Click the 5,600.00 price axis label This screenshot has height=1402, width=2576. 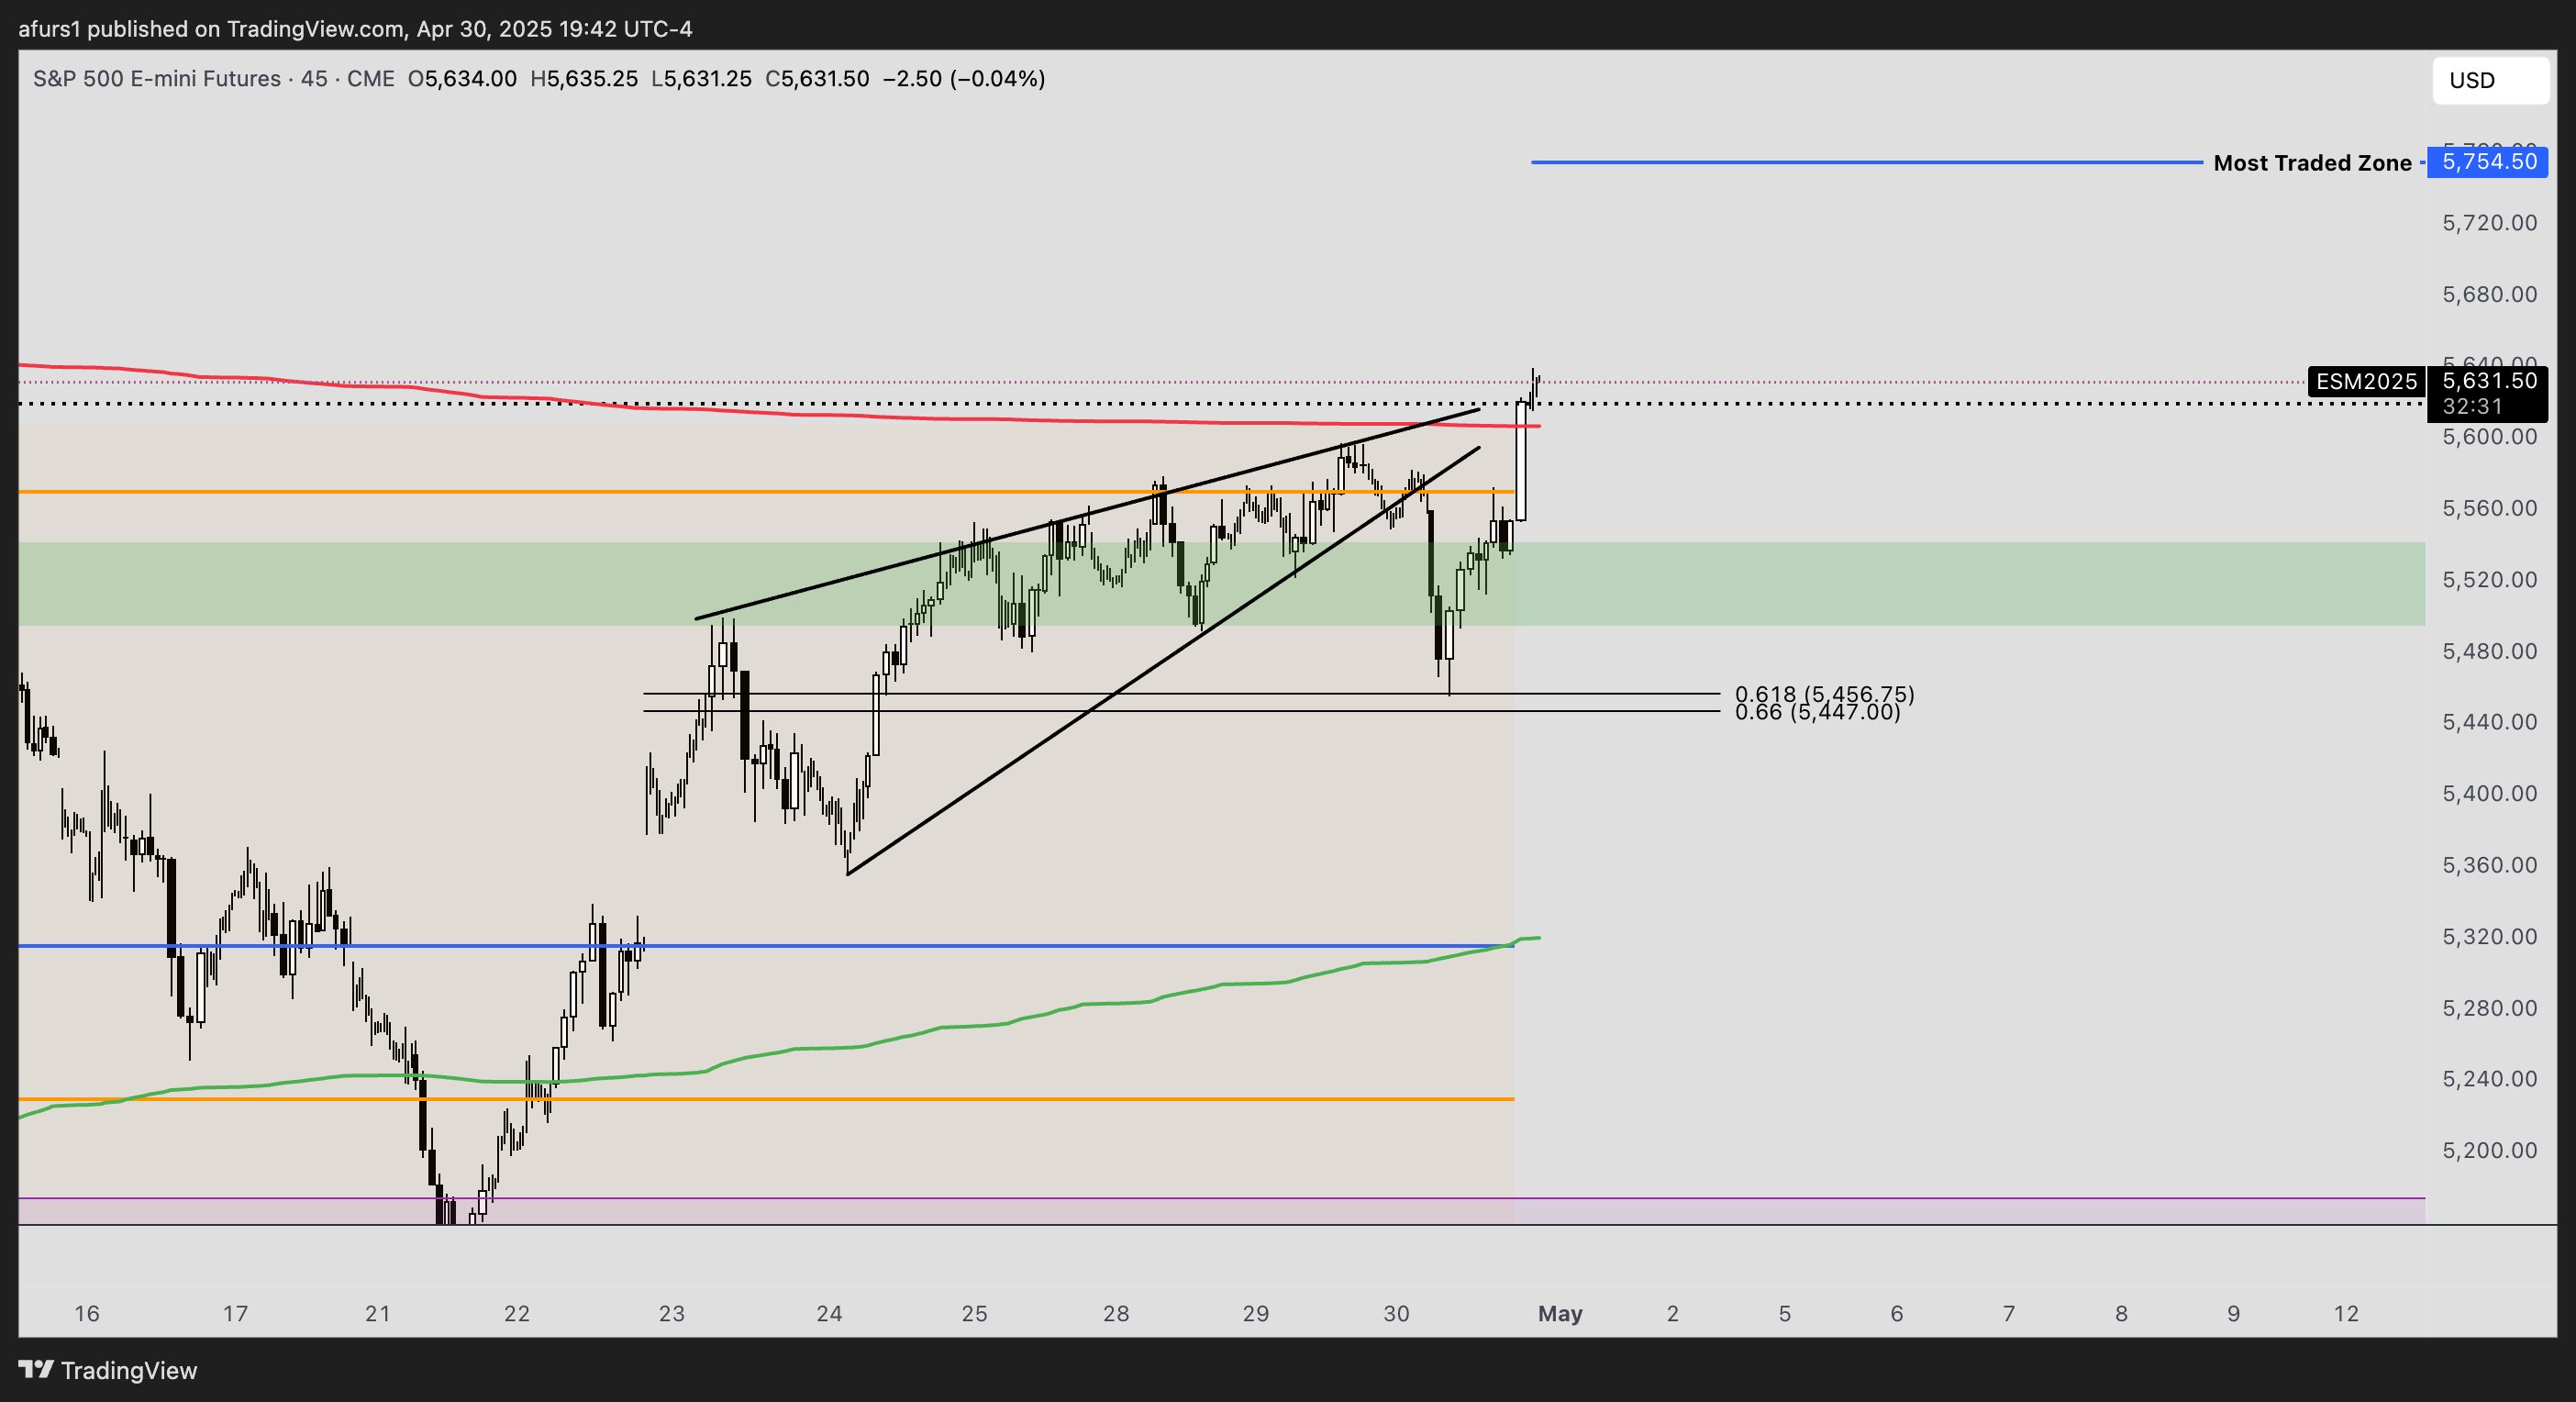(2489, 437)
